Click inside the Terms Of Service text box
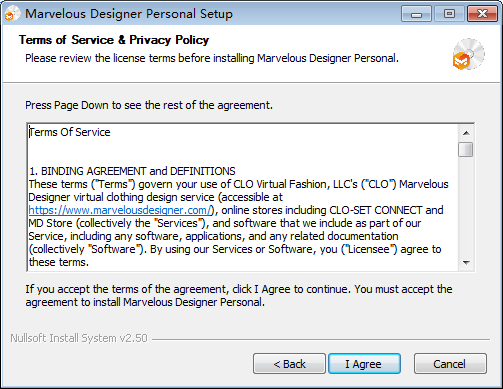 tap(243, 197)
